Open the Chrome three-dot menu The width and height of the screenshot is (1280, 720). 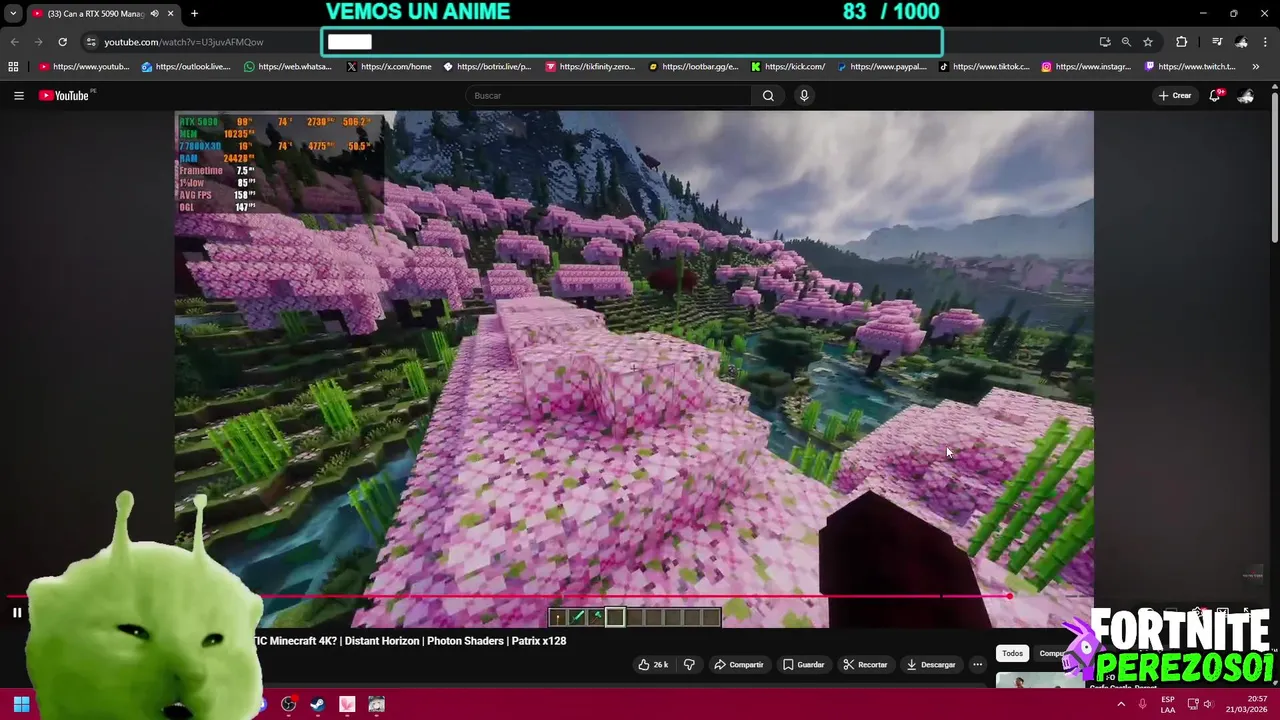point(1265,42)
